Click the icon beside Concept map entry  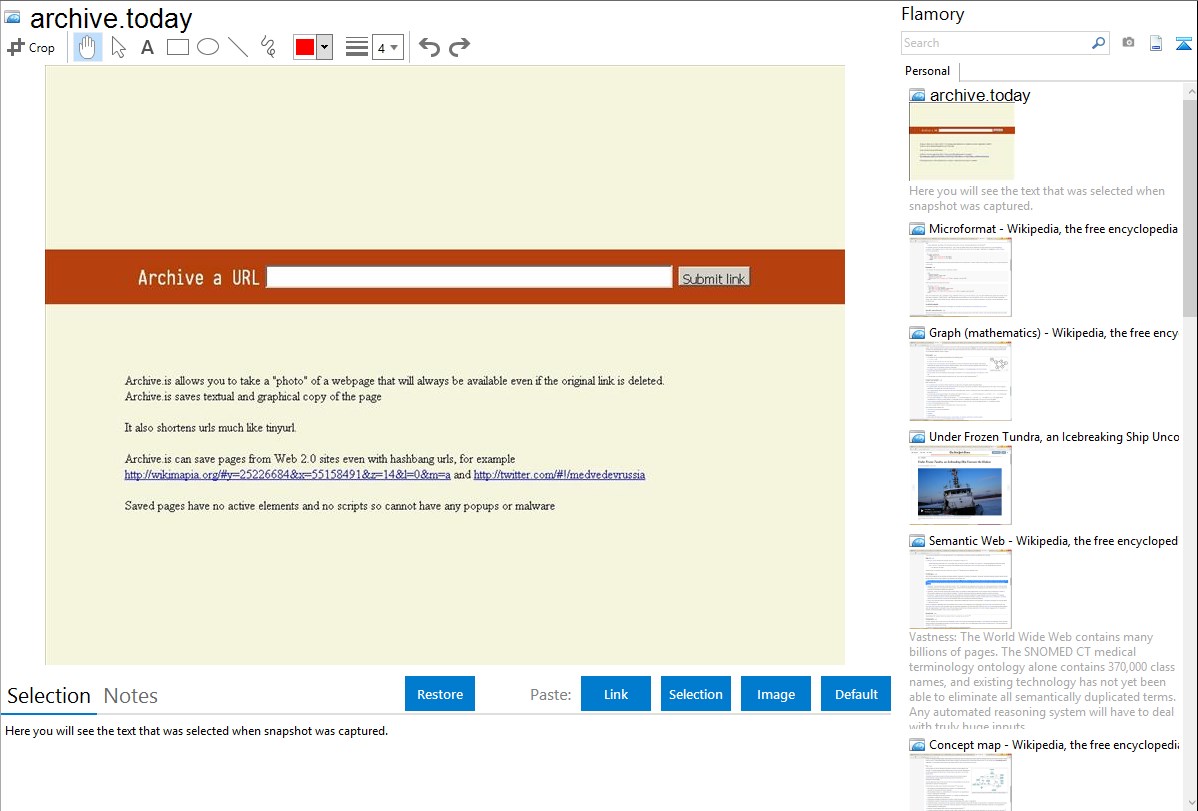pyautogui.click(x=918, y=744)
